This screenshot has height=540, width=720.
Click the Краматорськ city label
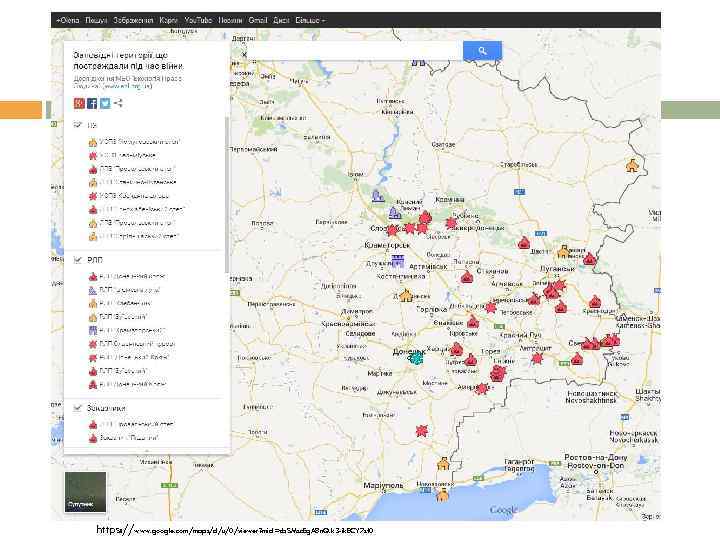pyautogui.click(x=387, y=245)
